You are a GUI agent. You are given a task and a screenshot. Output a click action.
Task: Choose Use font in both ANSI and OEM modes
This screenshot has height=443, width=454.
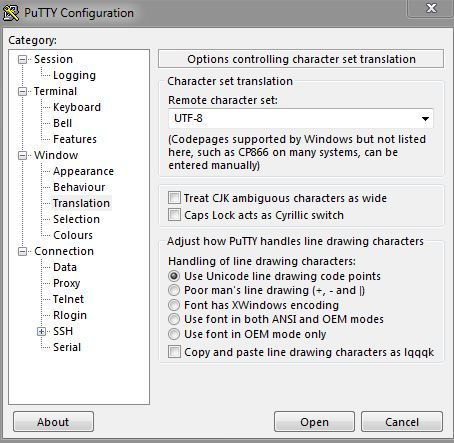click(174, 319)
